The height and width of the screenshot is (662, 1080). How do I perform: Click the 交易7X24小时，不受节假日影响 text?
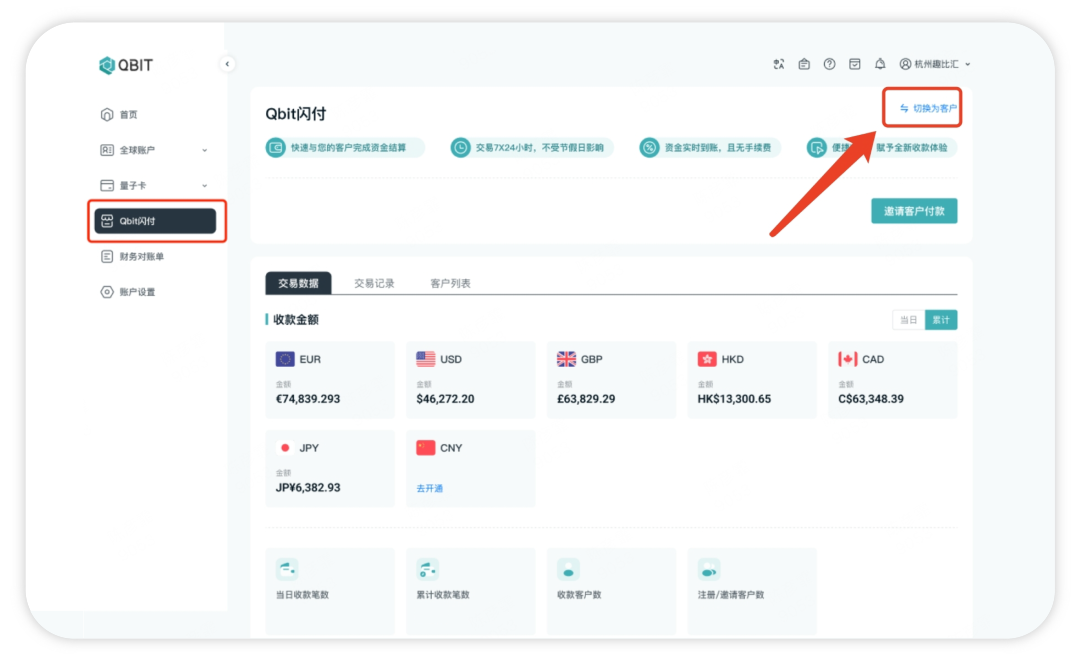[539, 147]
